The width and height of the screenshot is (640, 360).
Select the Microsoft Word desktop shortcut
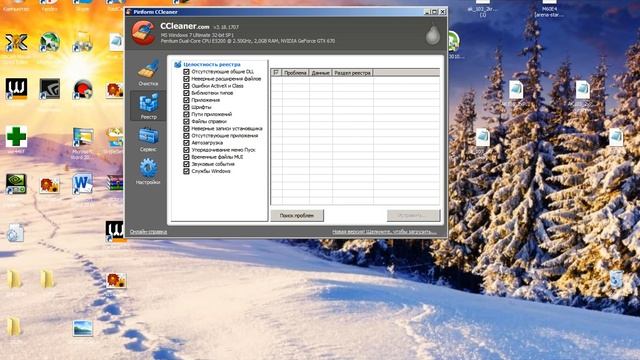coord(82,184)
